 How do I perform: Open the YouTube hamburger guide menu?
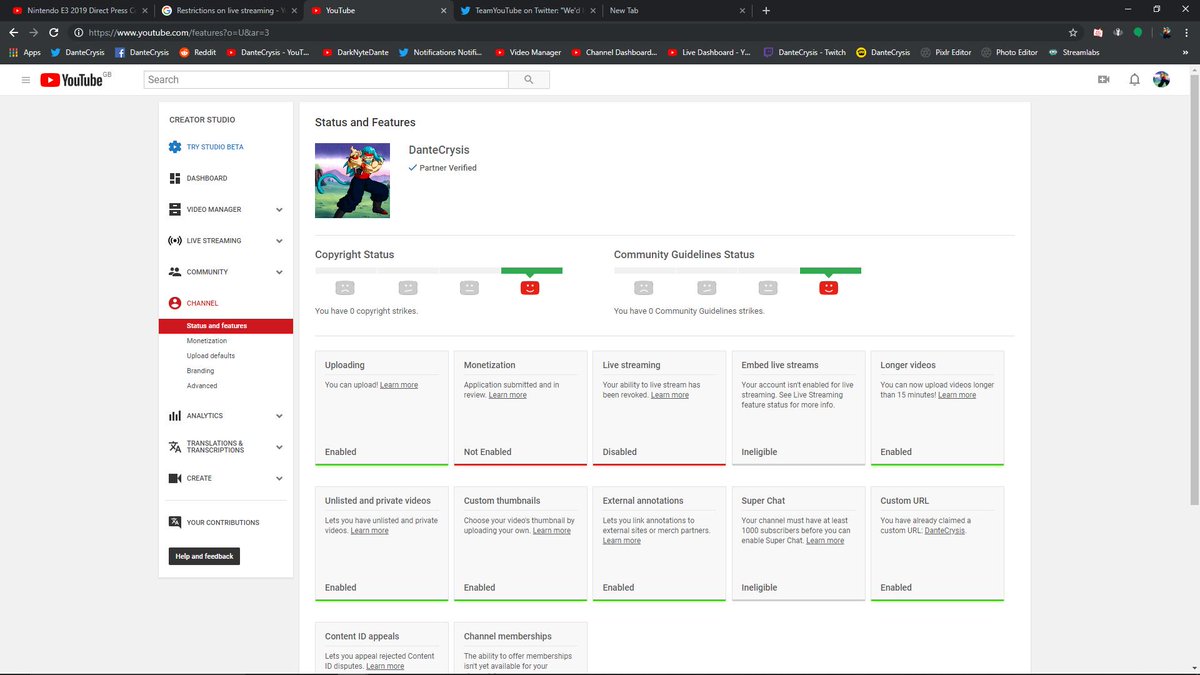pyautogui.click(x=26, y=79)
